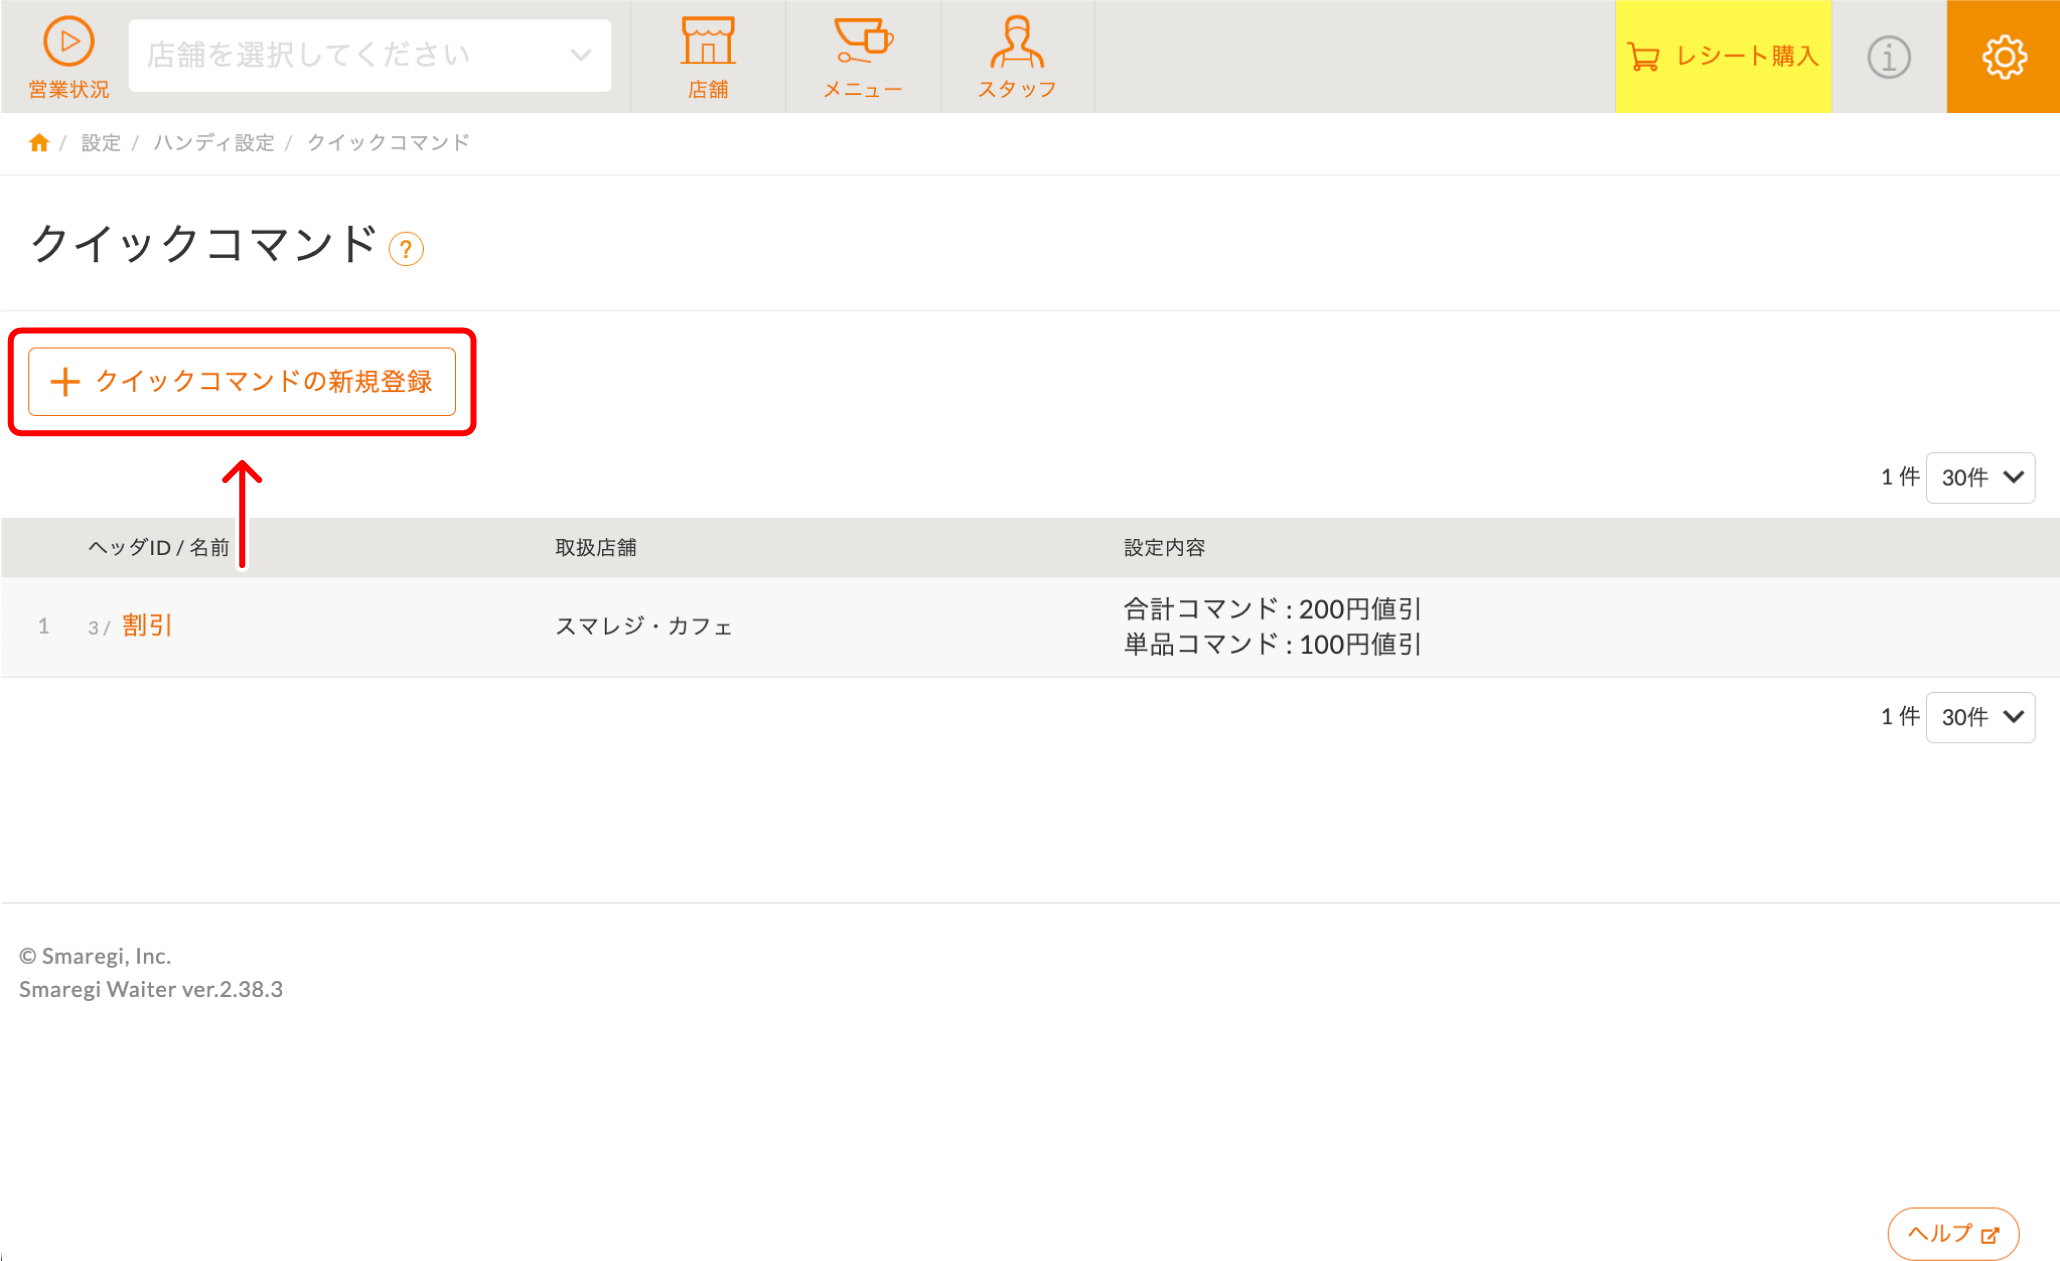Navigate to ハンディ設定 breadcrumb

tap(213, 143)
